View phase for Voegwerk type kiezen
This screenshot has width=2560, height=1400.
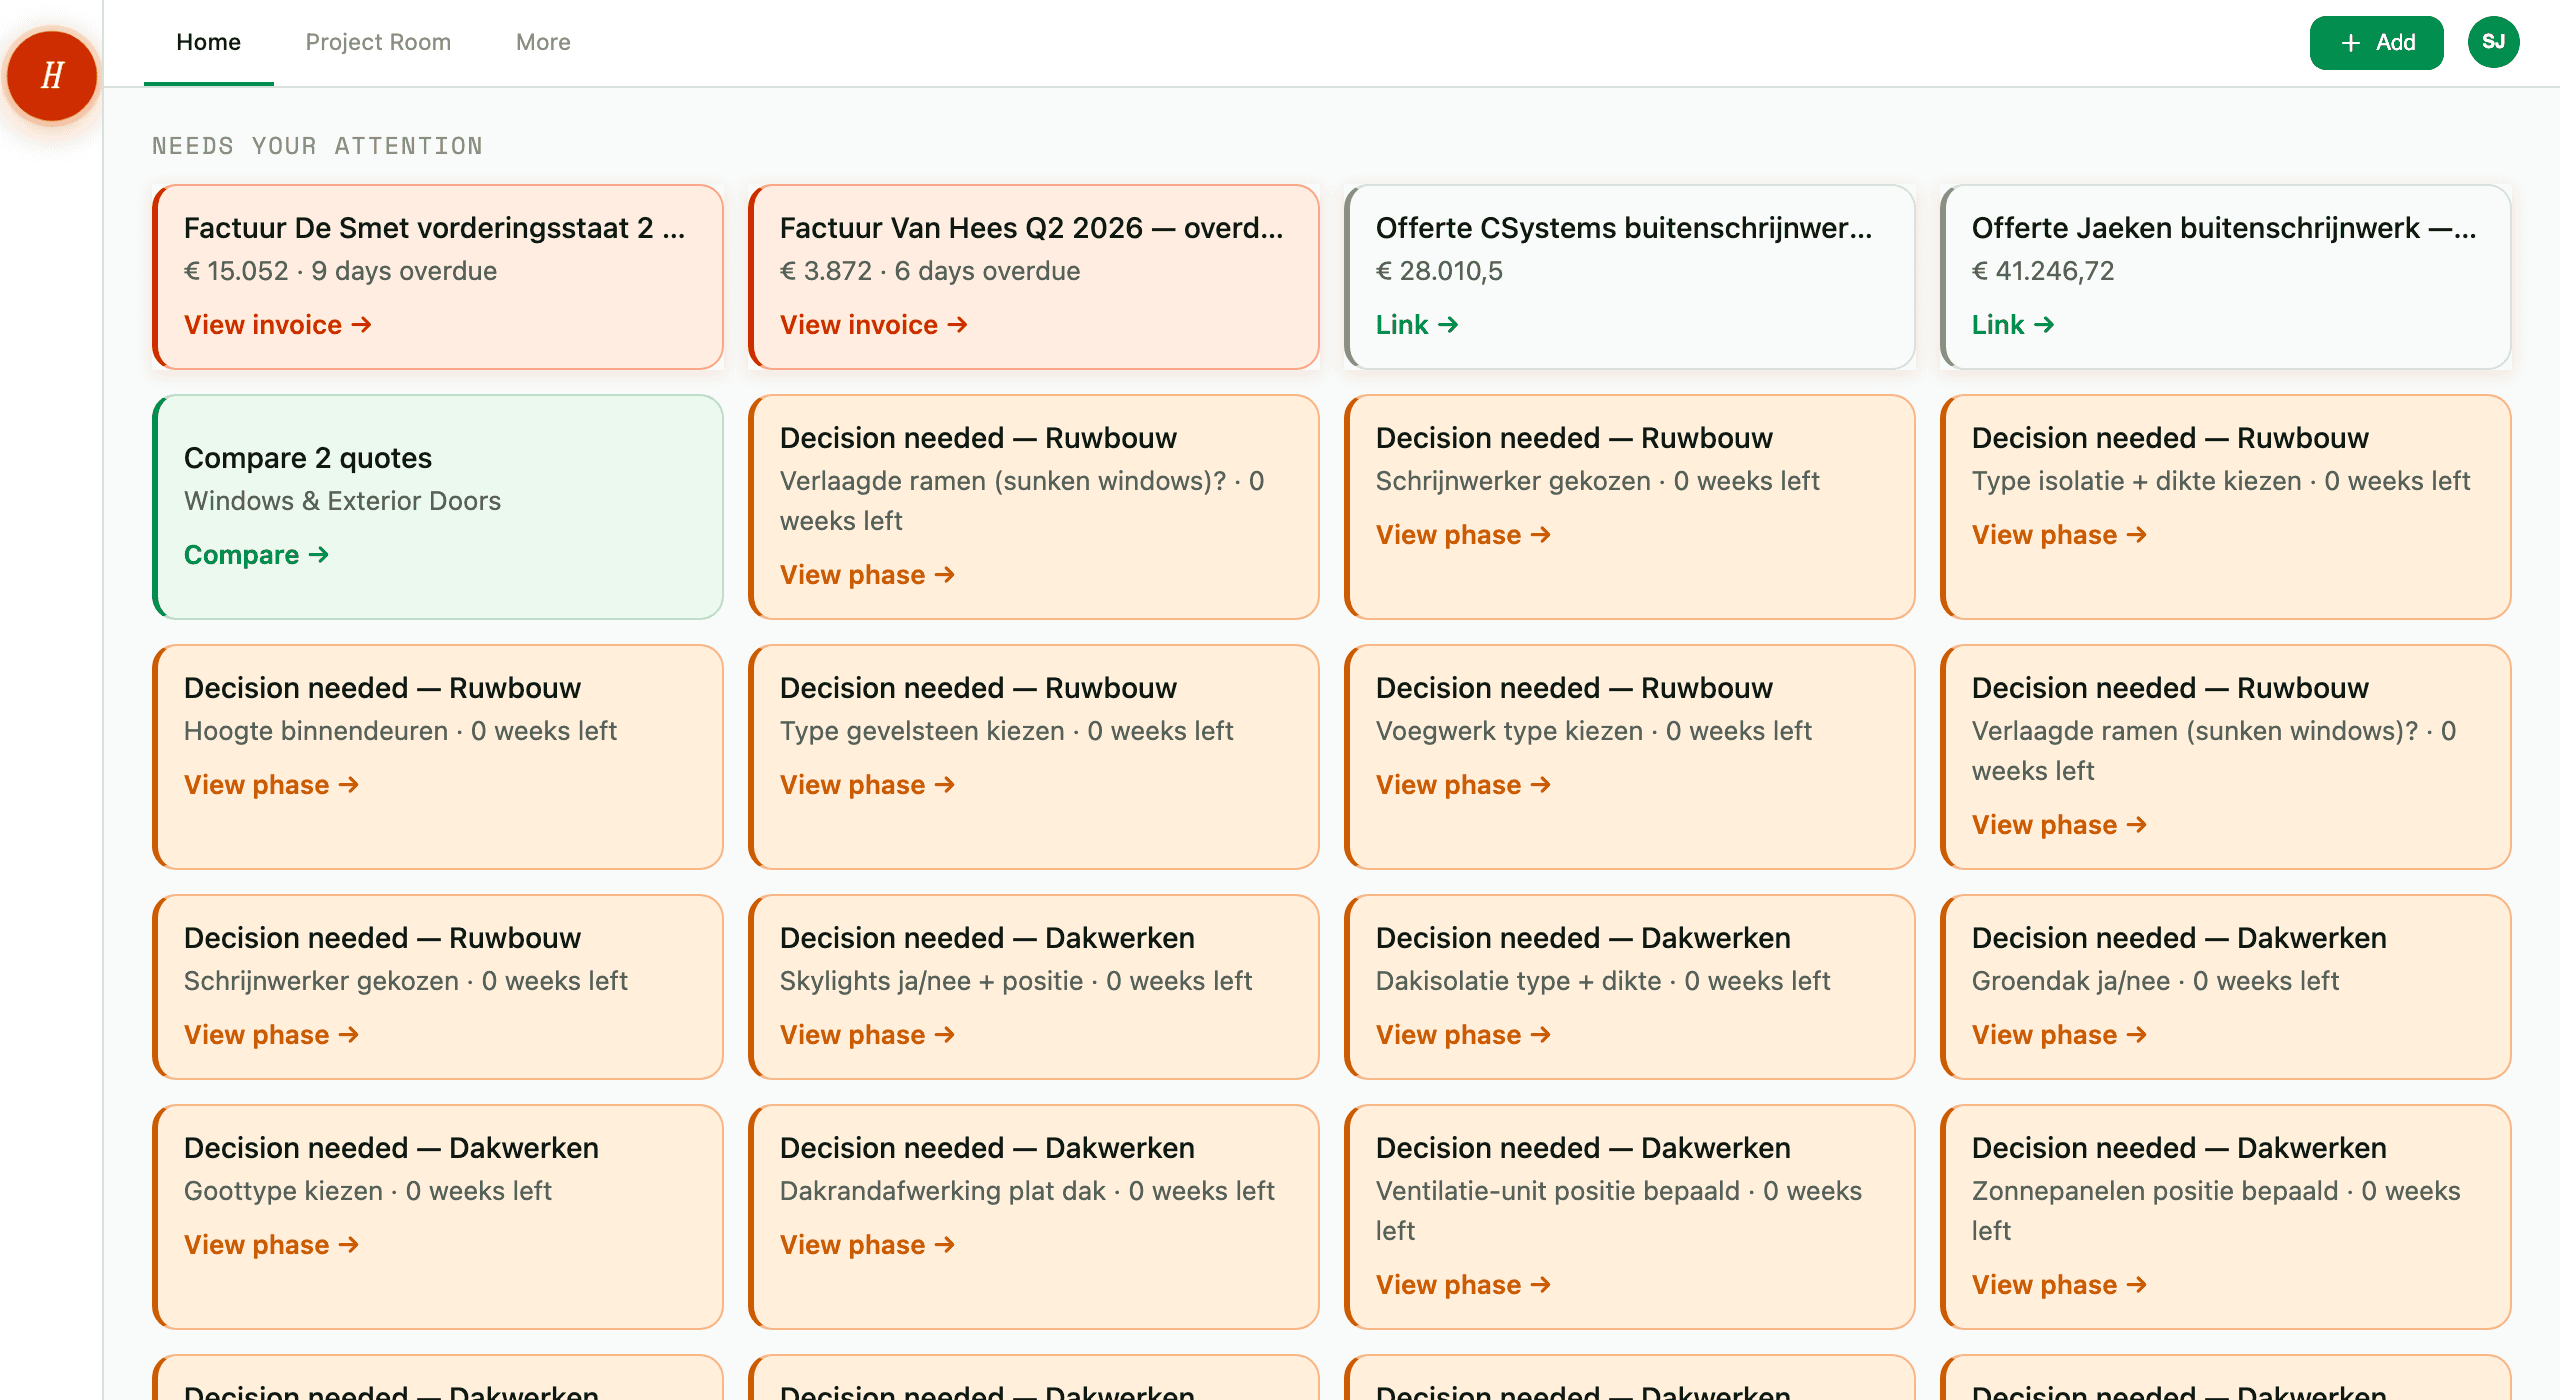[x=1463, y=785]
